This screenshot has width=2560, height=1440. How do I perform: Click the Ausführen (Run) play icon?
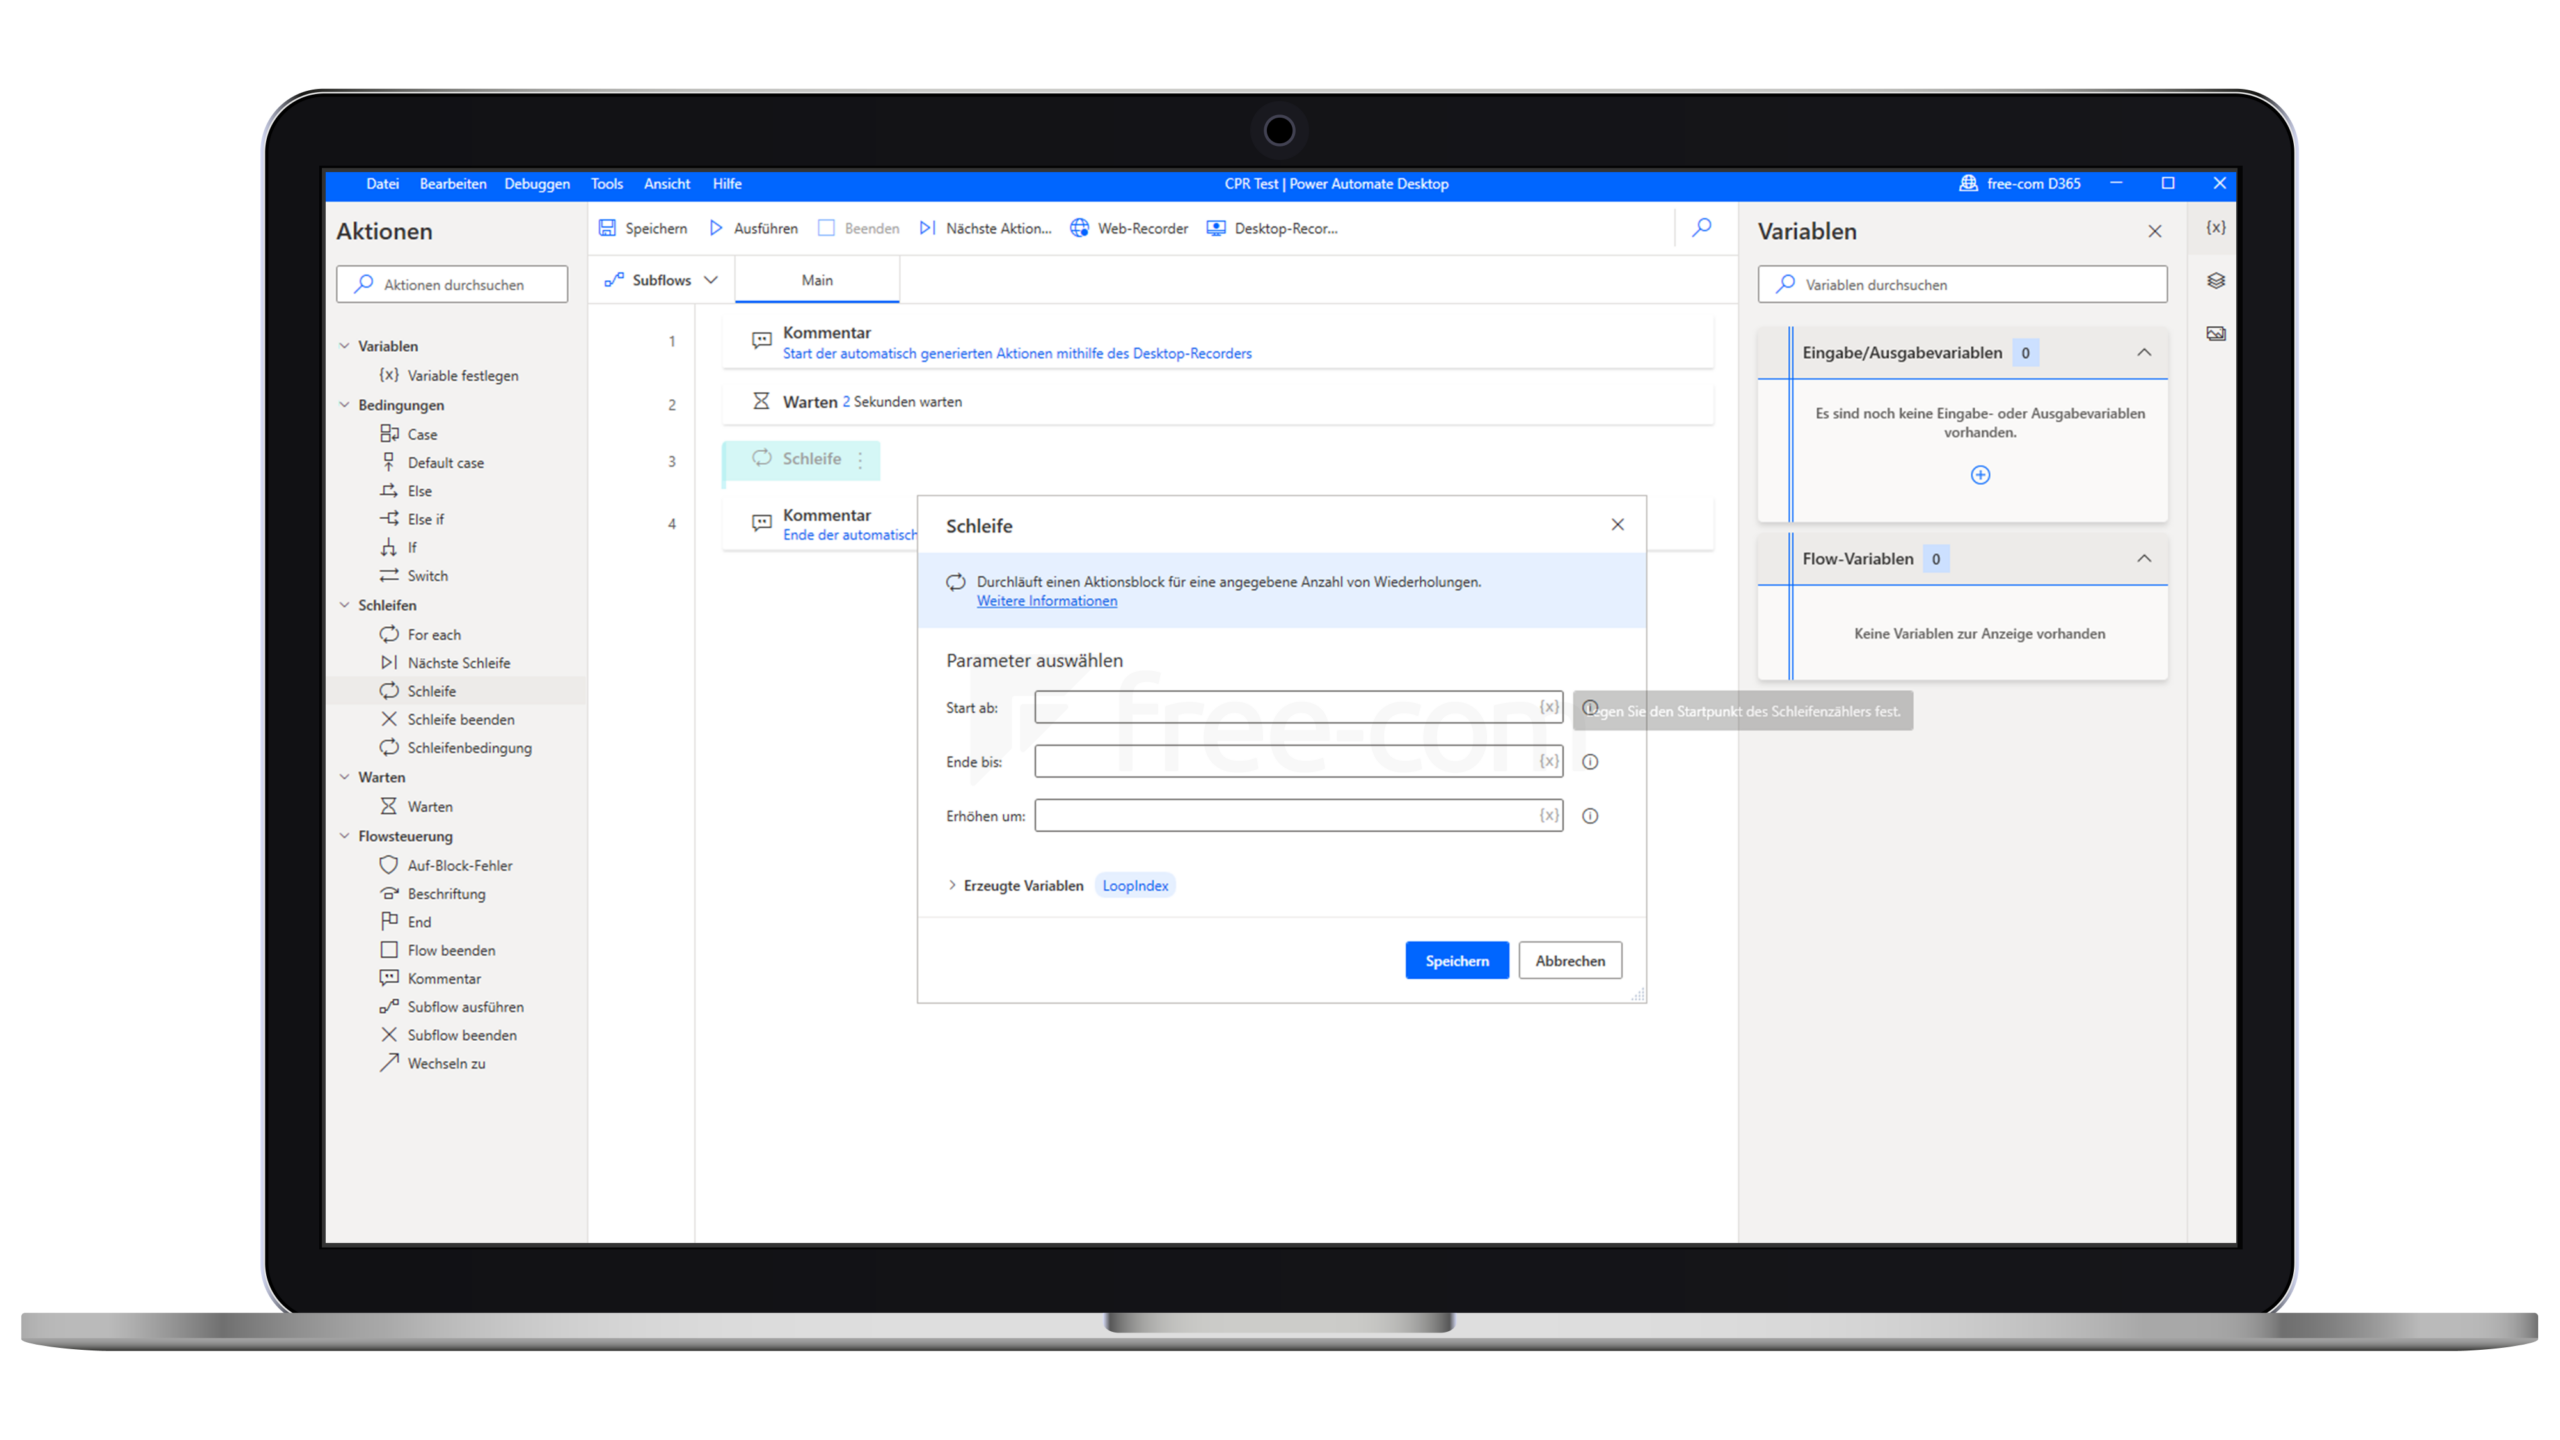point(717,227)
